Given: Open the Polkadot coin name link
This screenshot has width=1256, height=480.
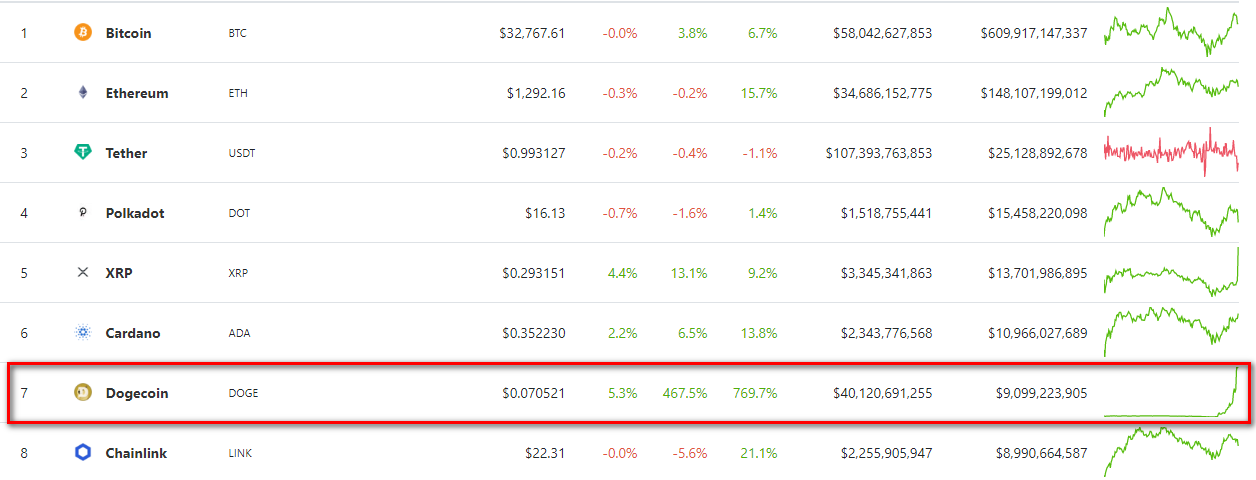Looking at the screenshot, I should click(135, 213).
